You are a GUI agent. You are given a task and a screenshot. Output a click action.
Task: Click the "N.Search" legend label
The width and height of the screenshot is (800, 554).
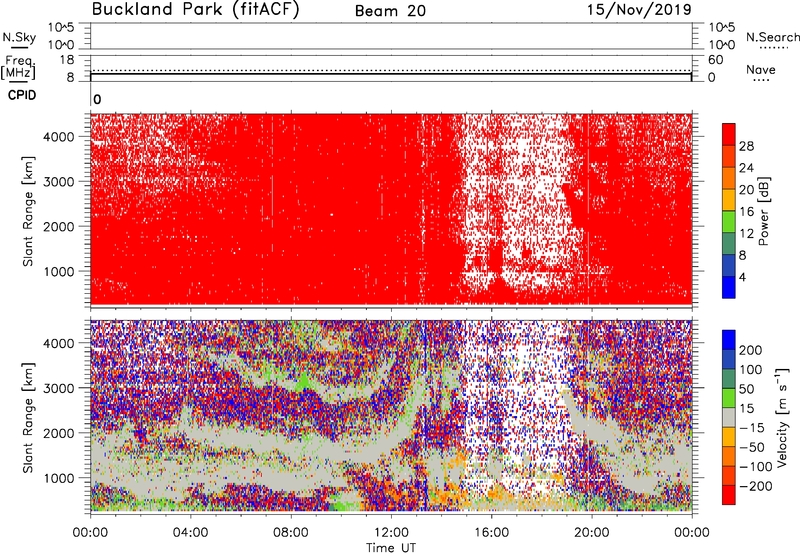coord(772,37)
